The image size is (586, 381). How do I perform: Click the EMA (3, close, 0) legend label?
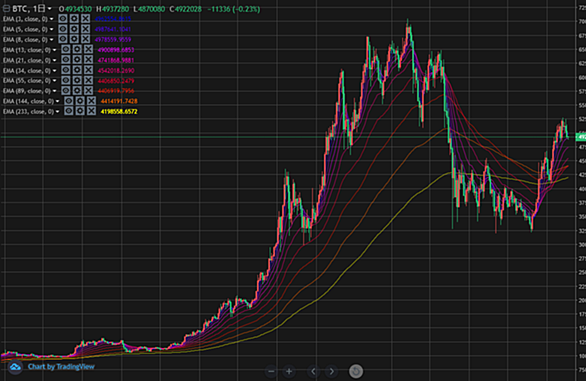(x=25, y=19)
